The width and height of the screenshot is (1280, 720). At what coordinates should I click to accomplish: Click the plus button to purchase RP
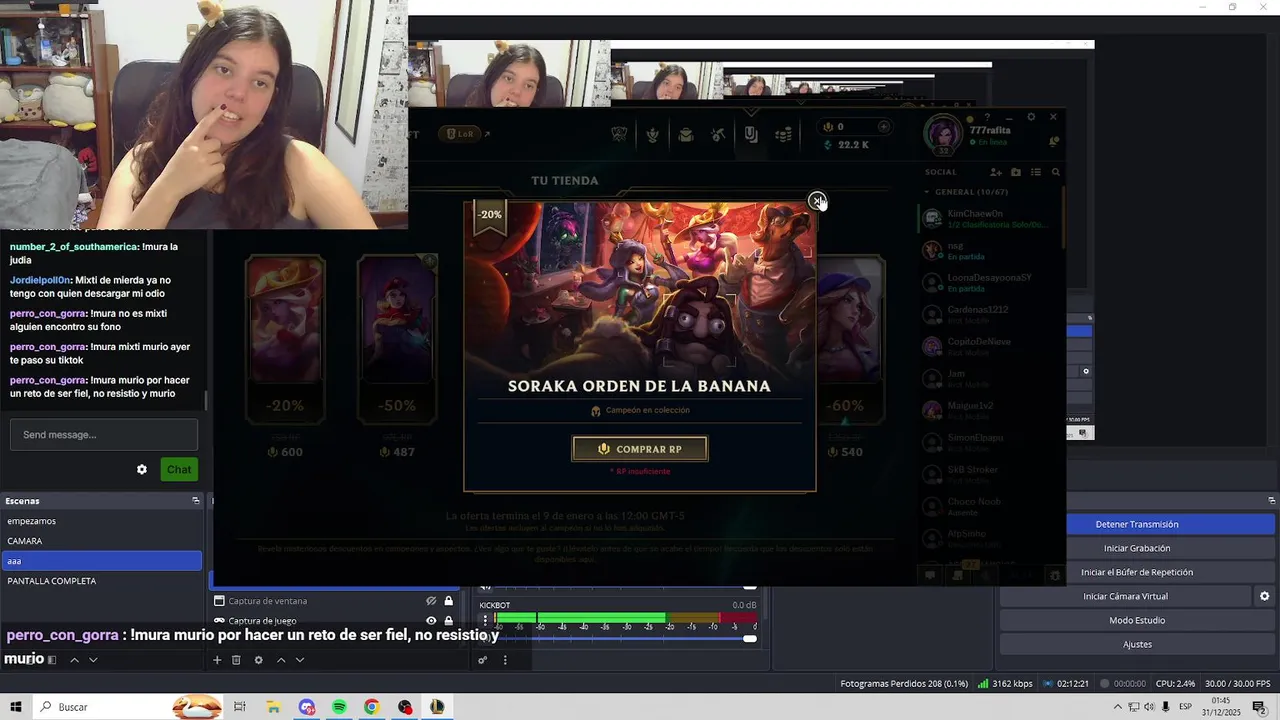pos(883,127)
